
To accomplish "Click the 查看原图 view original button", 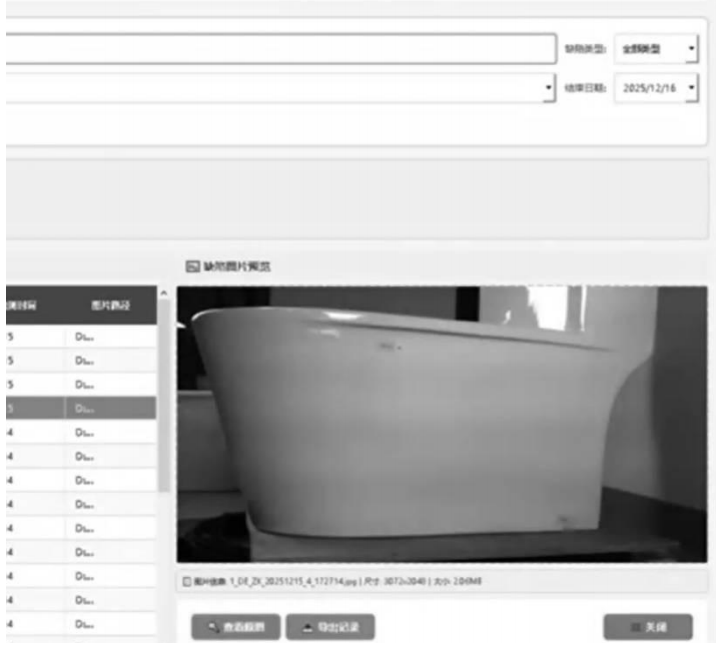I will (235, 628).
